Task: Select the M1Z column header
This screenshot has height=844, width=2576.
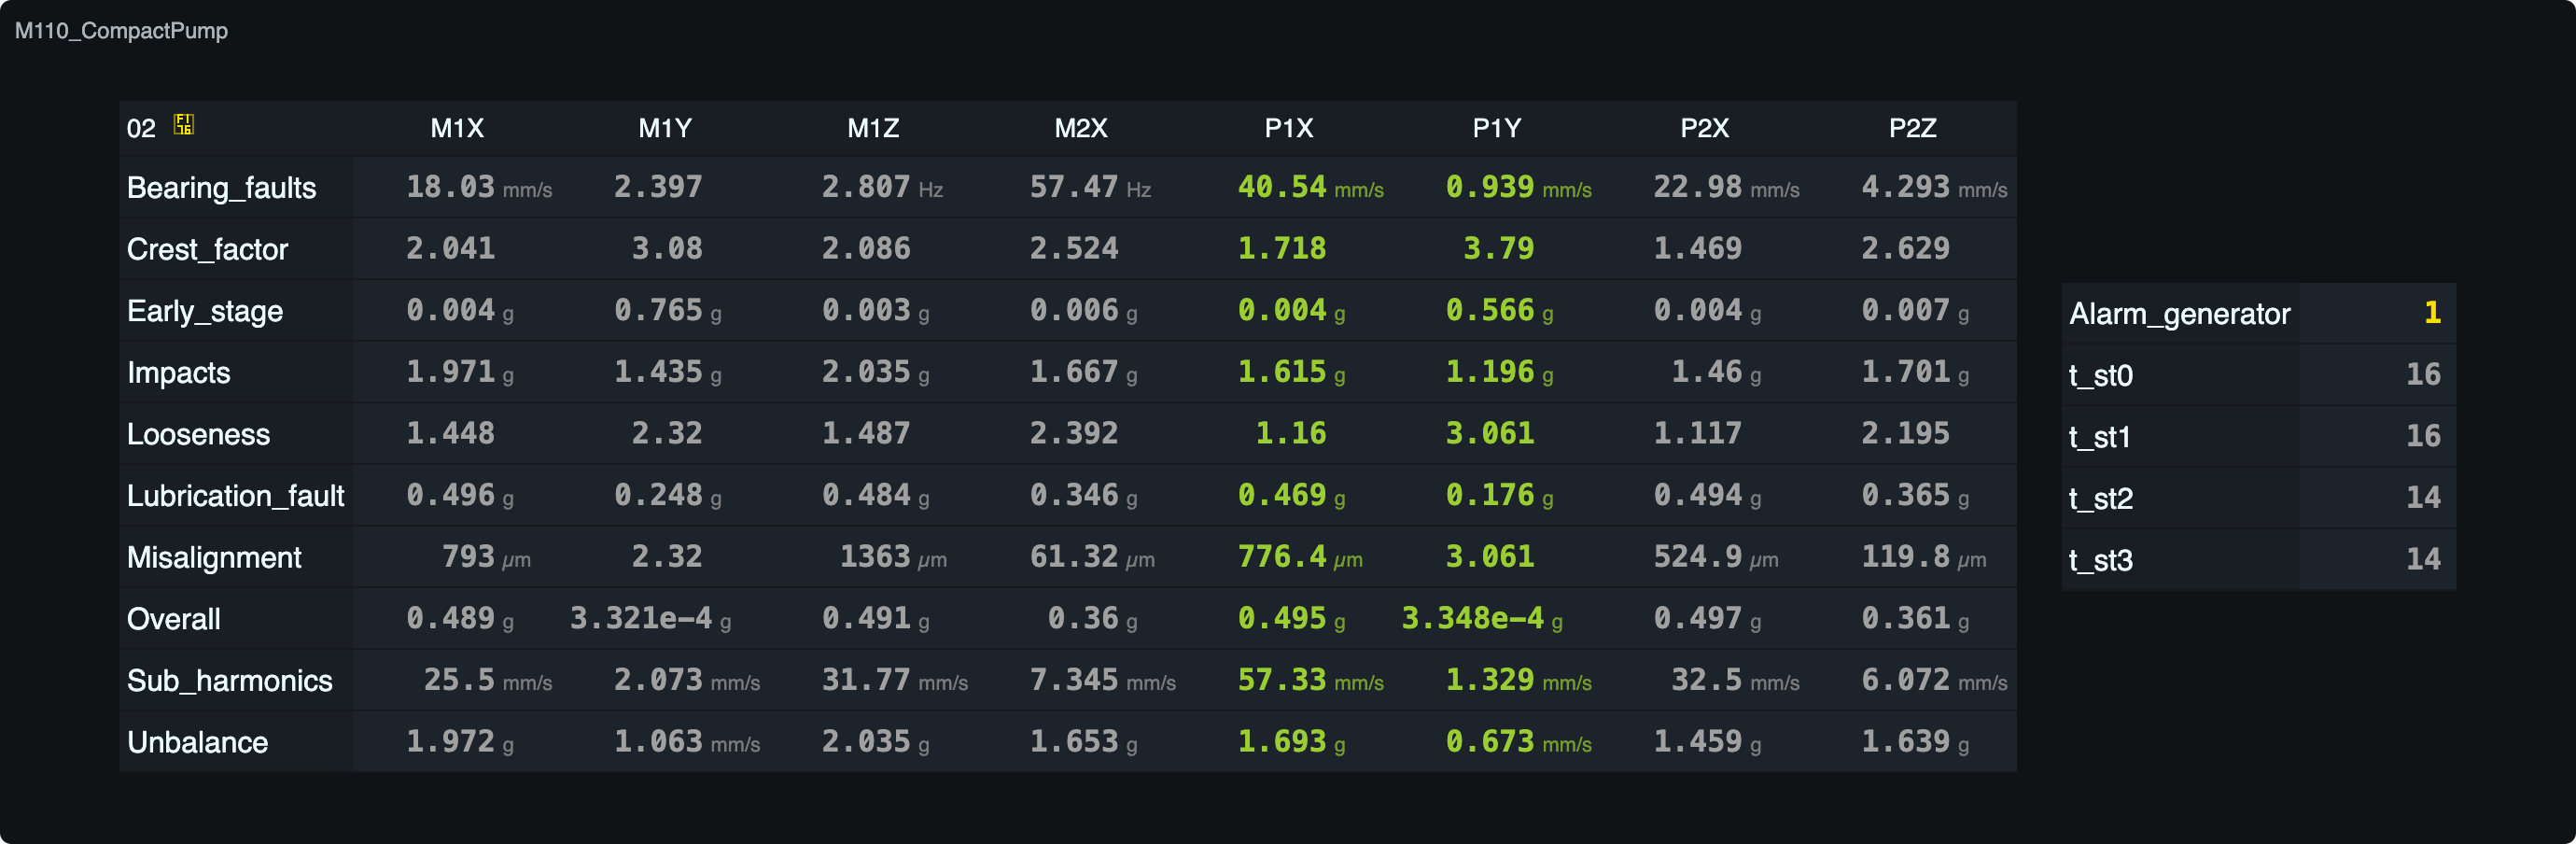Action: pyautogui.click(x=873, y=128)
